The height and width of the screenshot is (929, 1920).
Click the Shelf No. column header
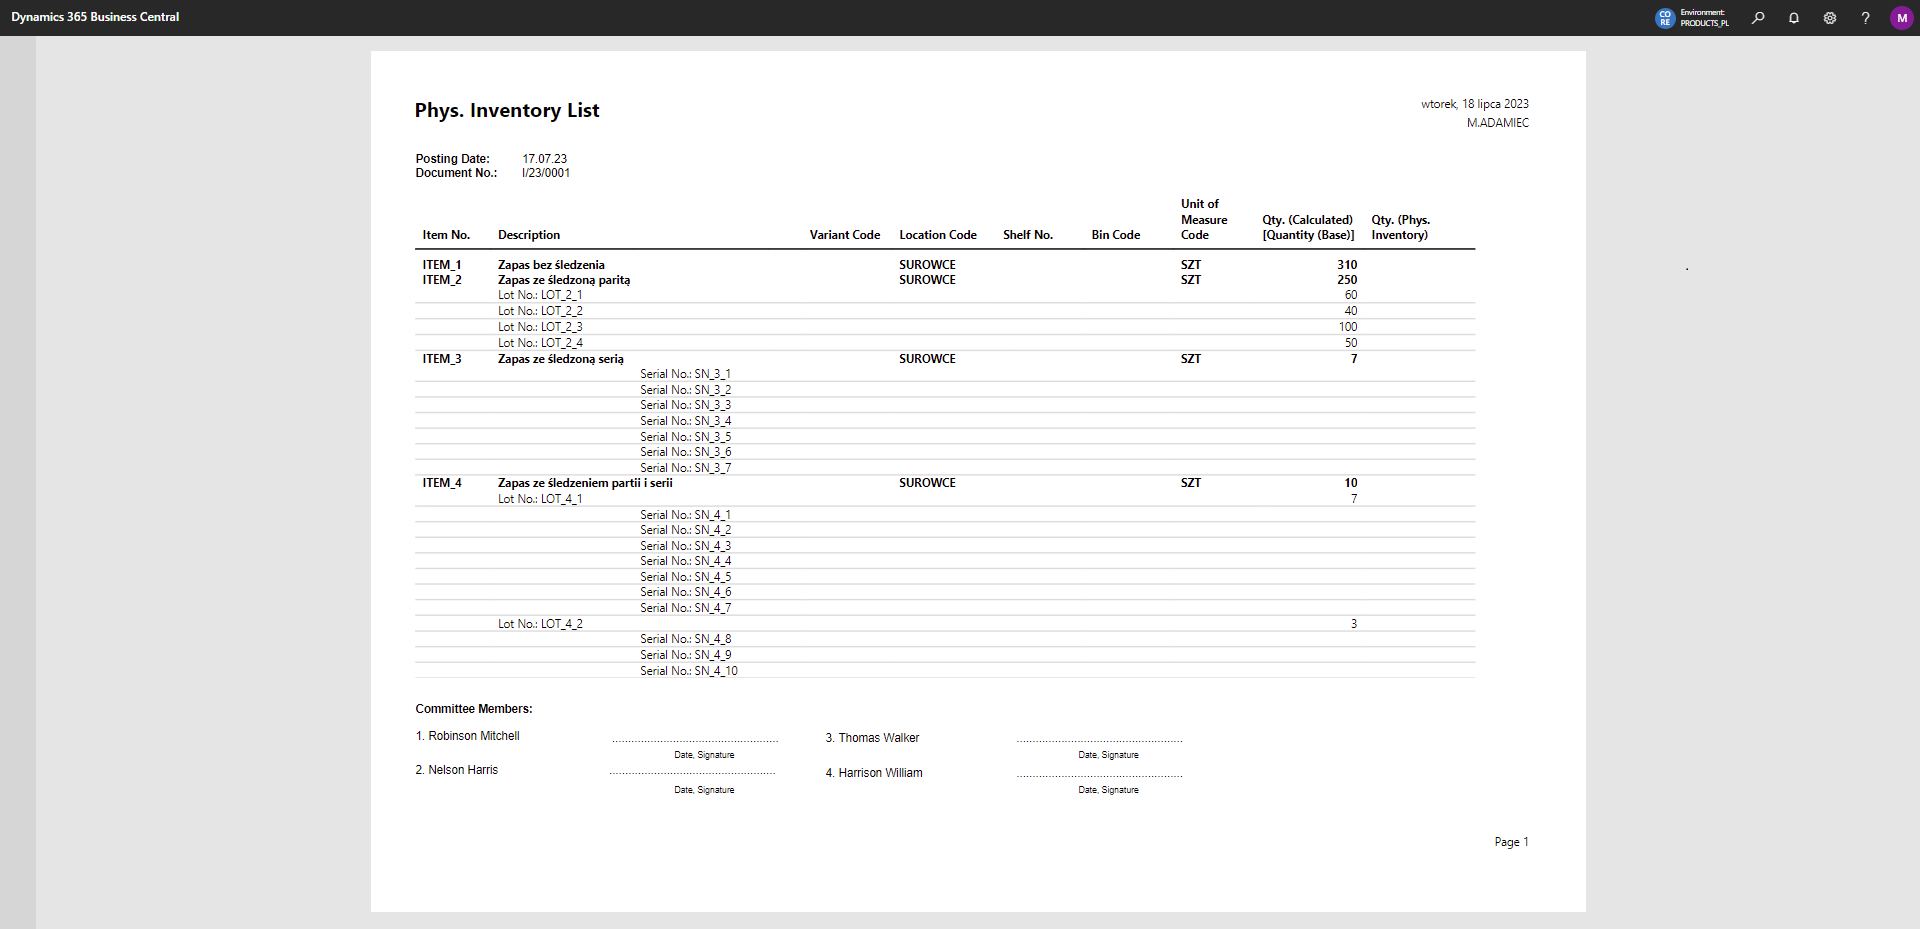click(1028, 235)
